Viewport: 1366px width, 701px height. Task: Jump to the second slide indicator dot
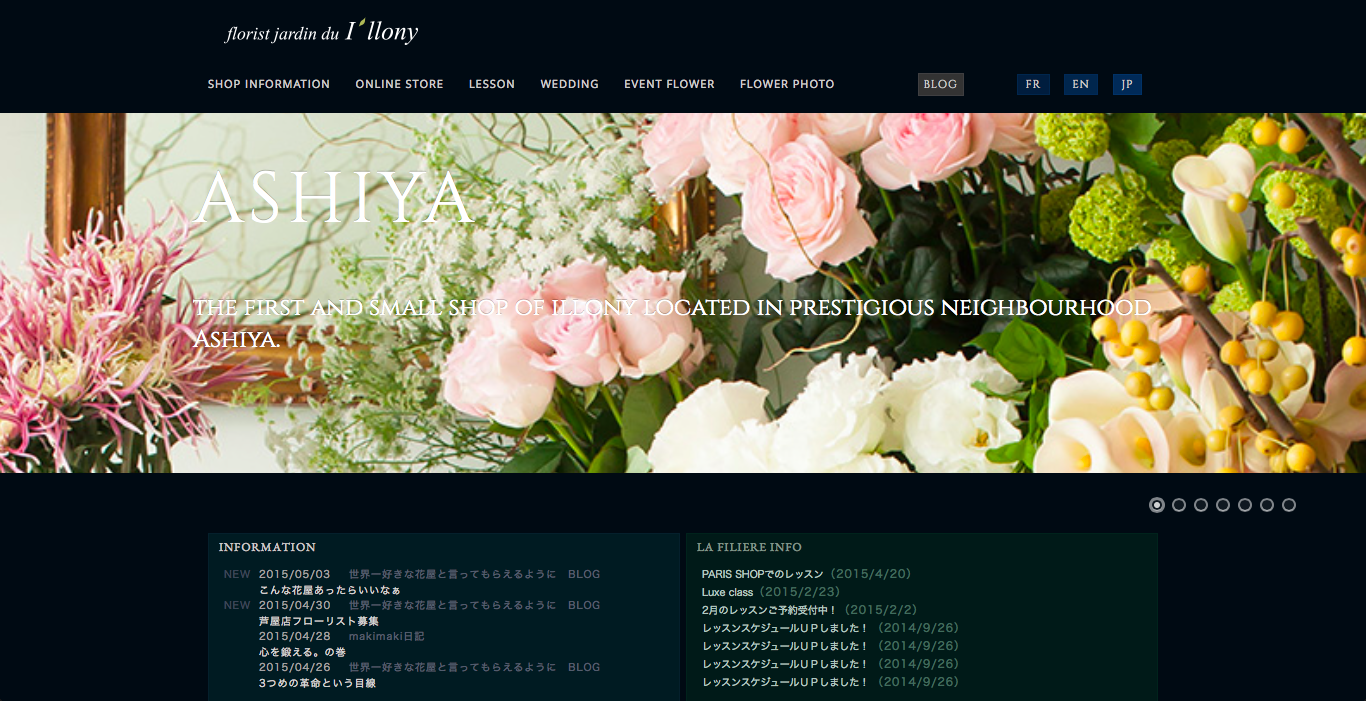pos(1179,505)
